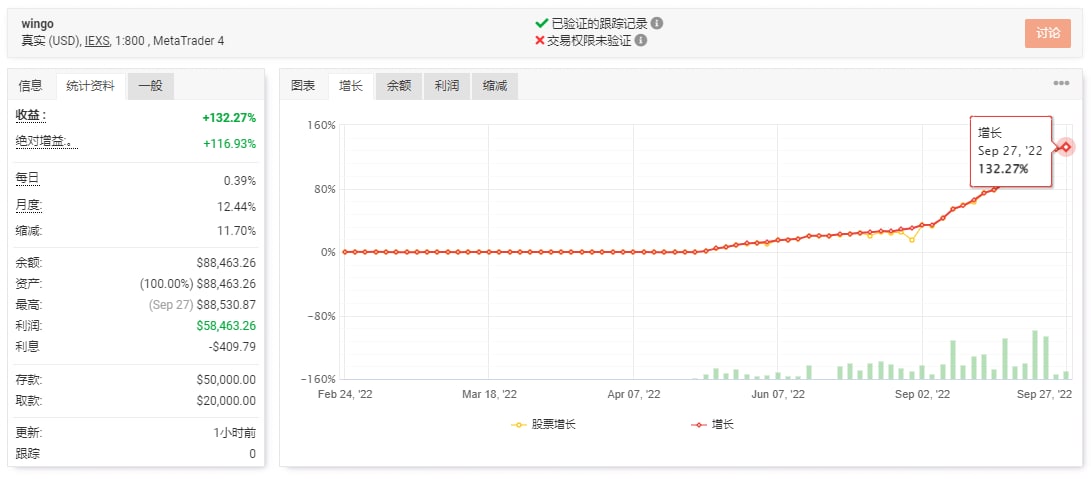The width and height of the screenshot is (1091, 479).
Task: Click info icon beside 已验证的跟踪记录
Action: coord(657,23)
